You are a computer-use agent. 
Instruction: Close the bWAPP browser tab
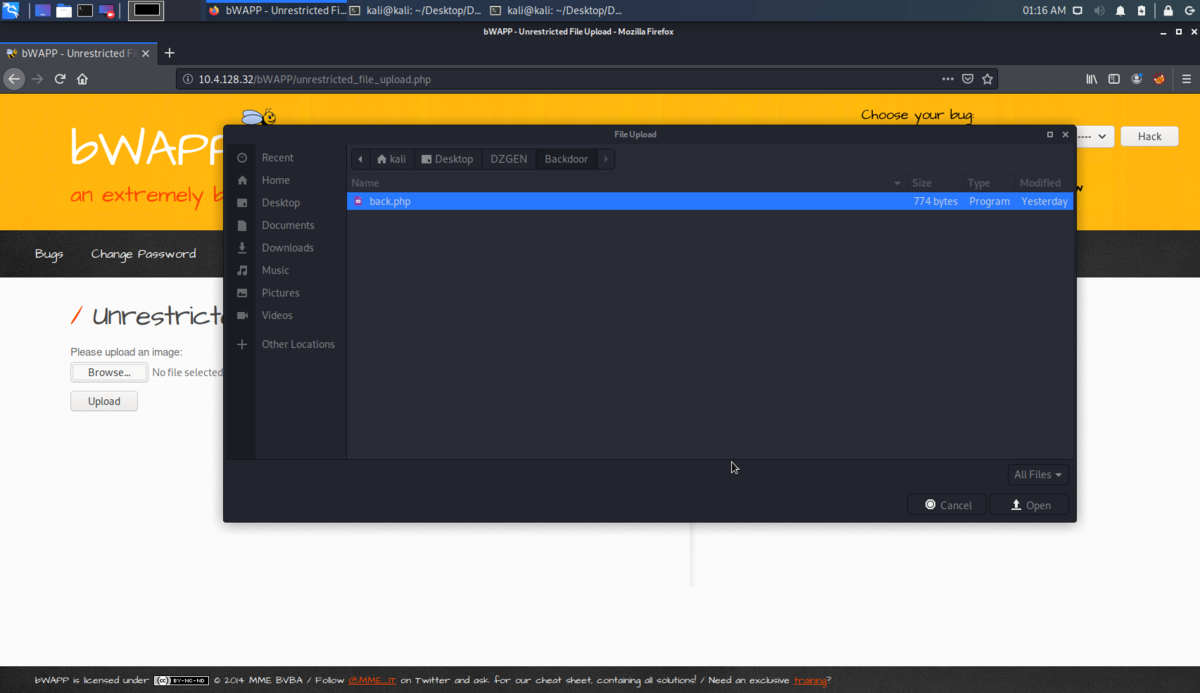144,53
